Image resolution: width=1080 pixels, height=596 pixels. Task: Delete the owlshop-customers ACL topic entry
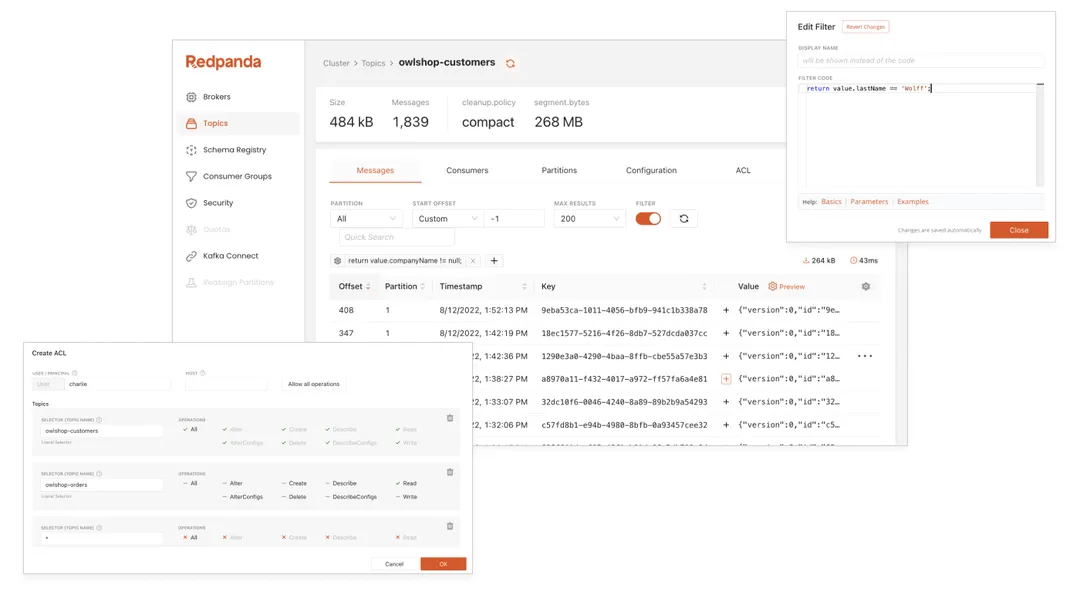tap(450, 418)
